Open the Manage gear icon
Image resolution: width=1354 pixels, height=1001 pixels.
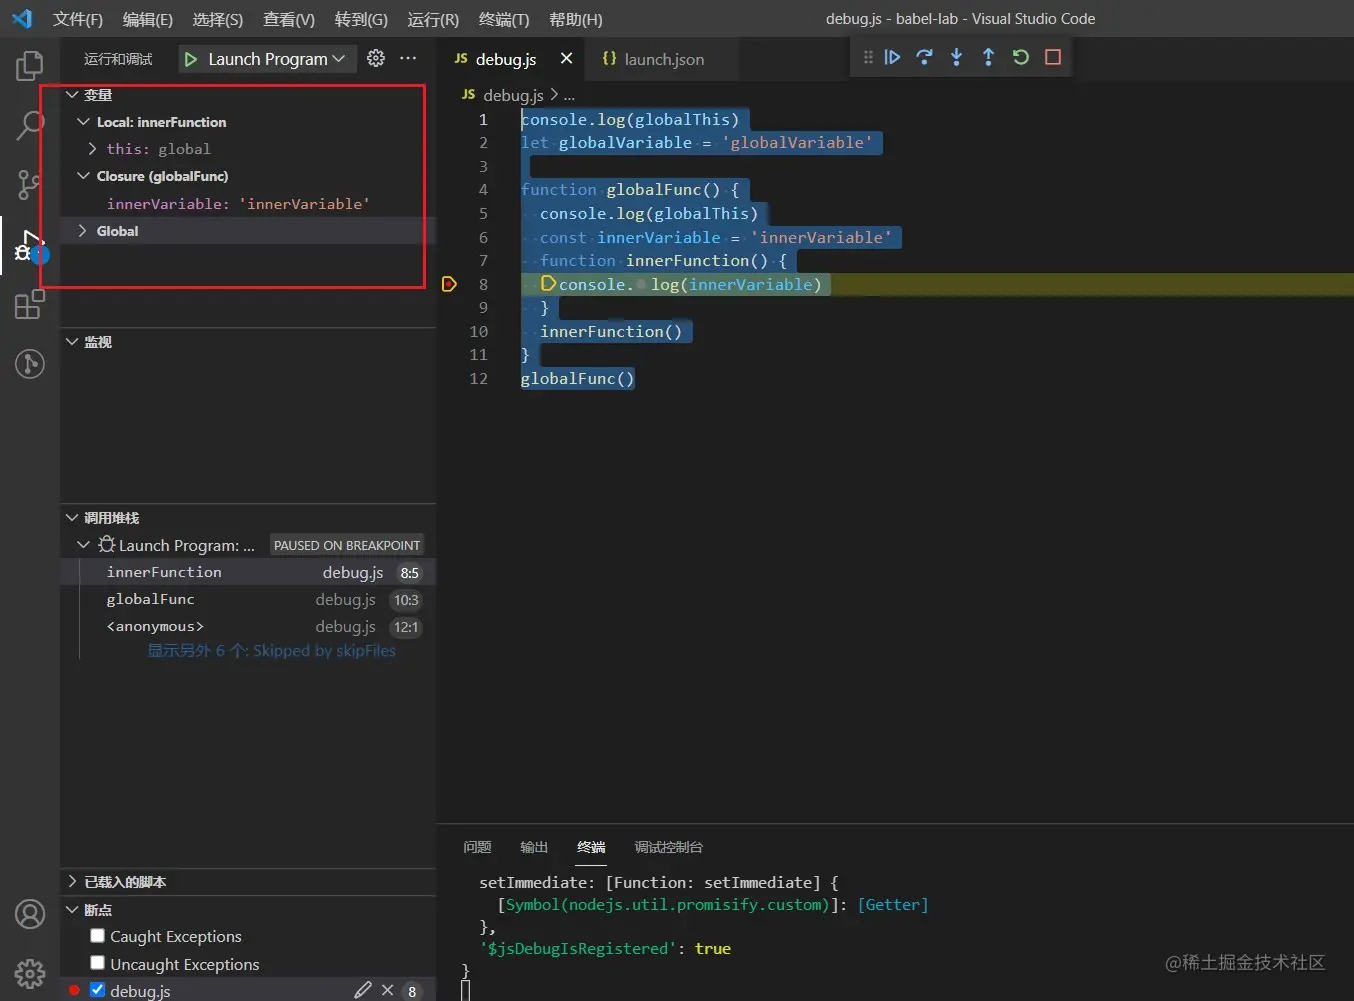tap(30, 973)
